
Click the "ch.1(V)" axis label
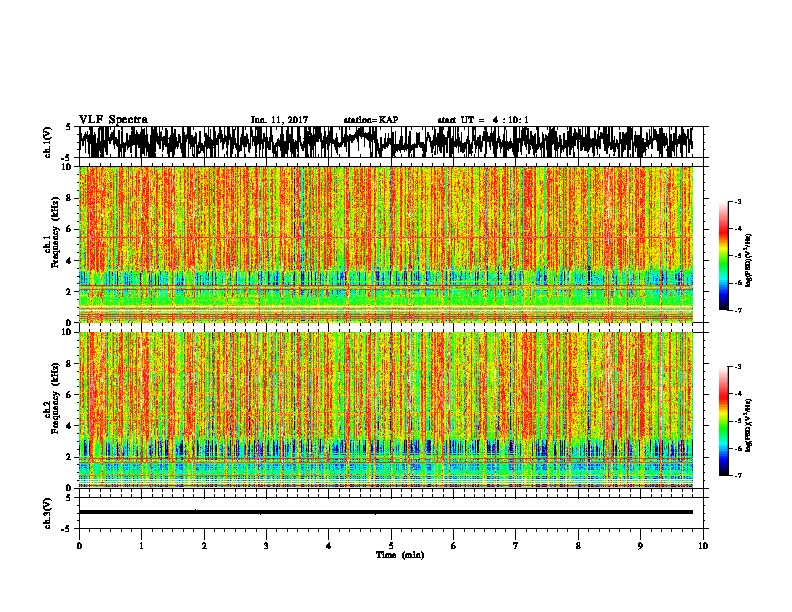(x=48, y=142)
